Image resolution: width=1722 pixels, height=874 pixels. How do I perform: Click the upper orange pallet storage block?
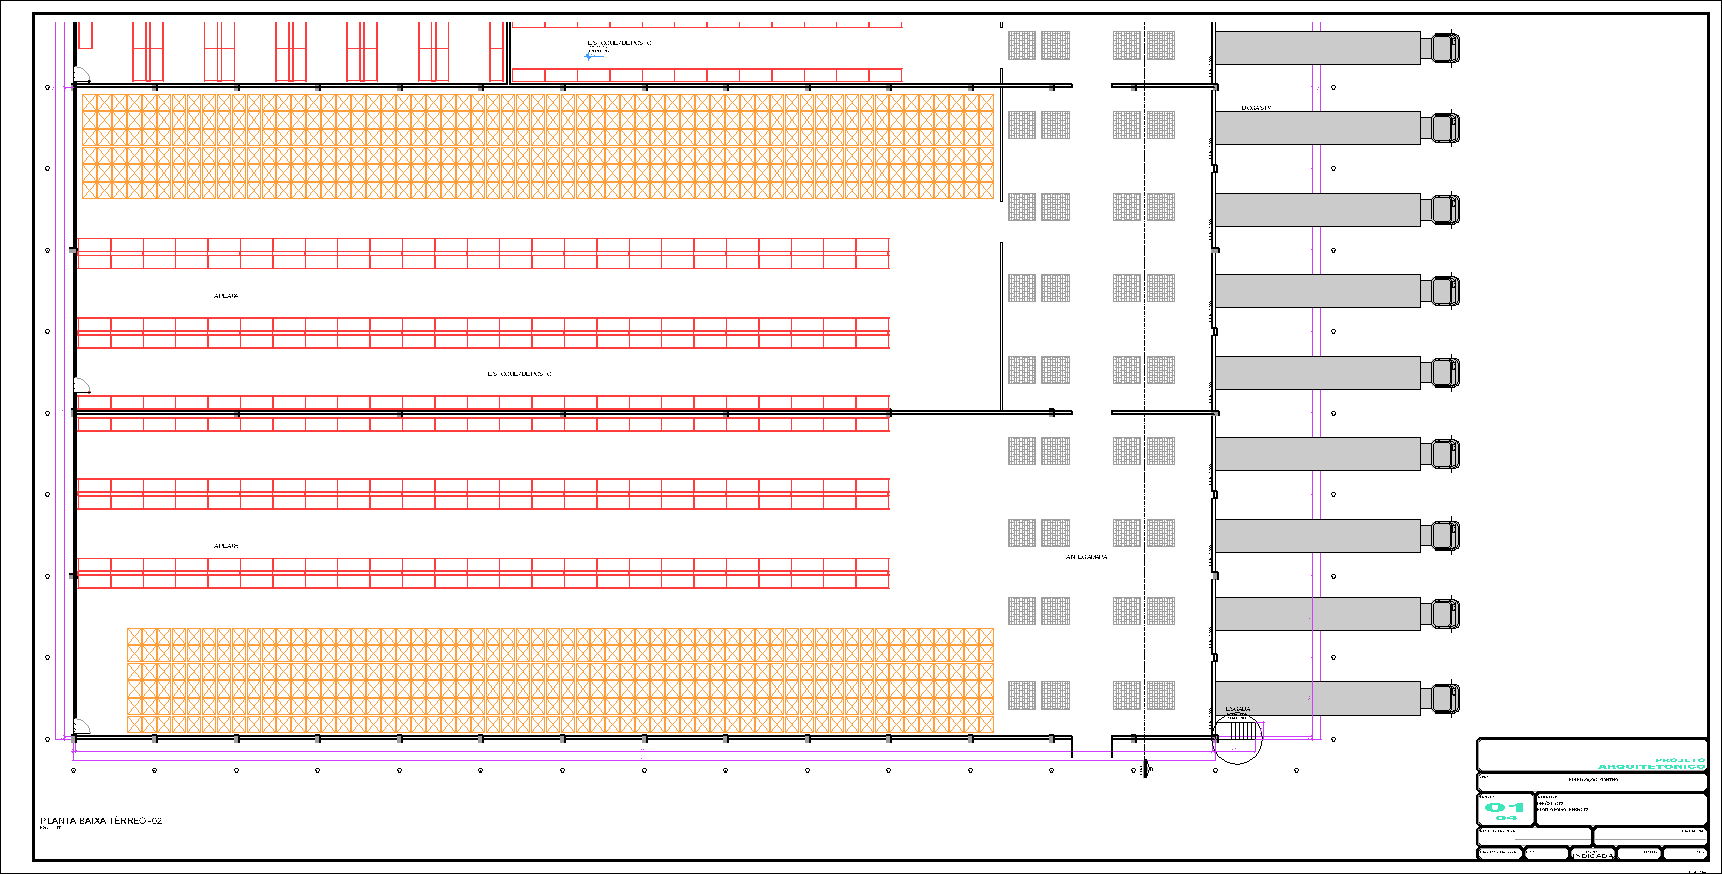pyautogui.click(x=537, y=146)
